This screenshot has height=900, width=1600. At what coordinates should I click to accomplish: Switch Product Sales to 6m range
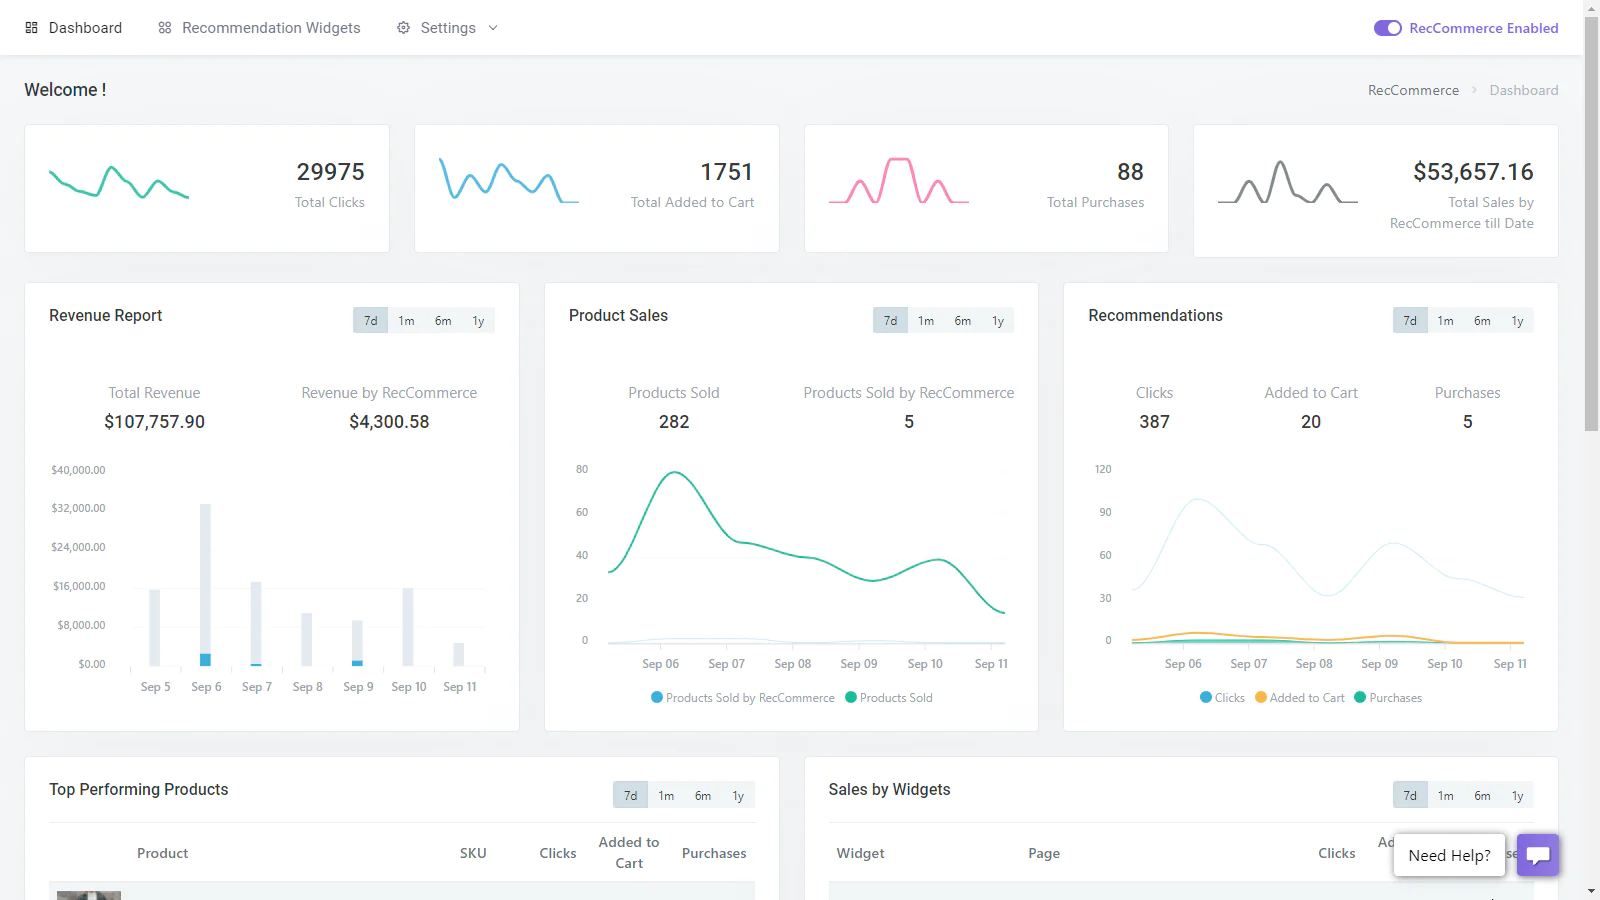(962, 321)
